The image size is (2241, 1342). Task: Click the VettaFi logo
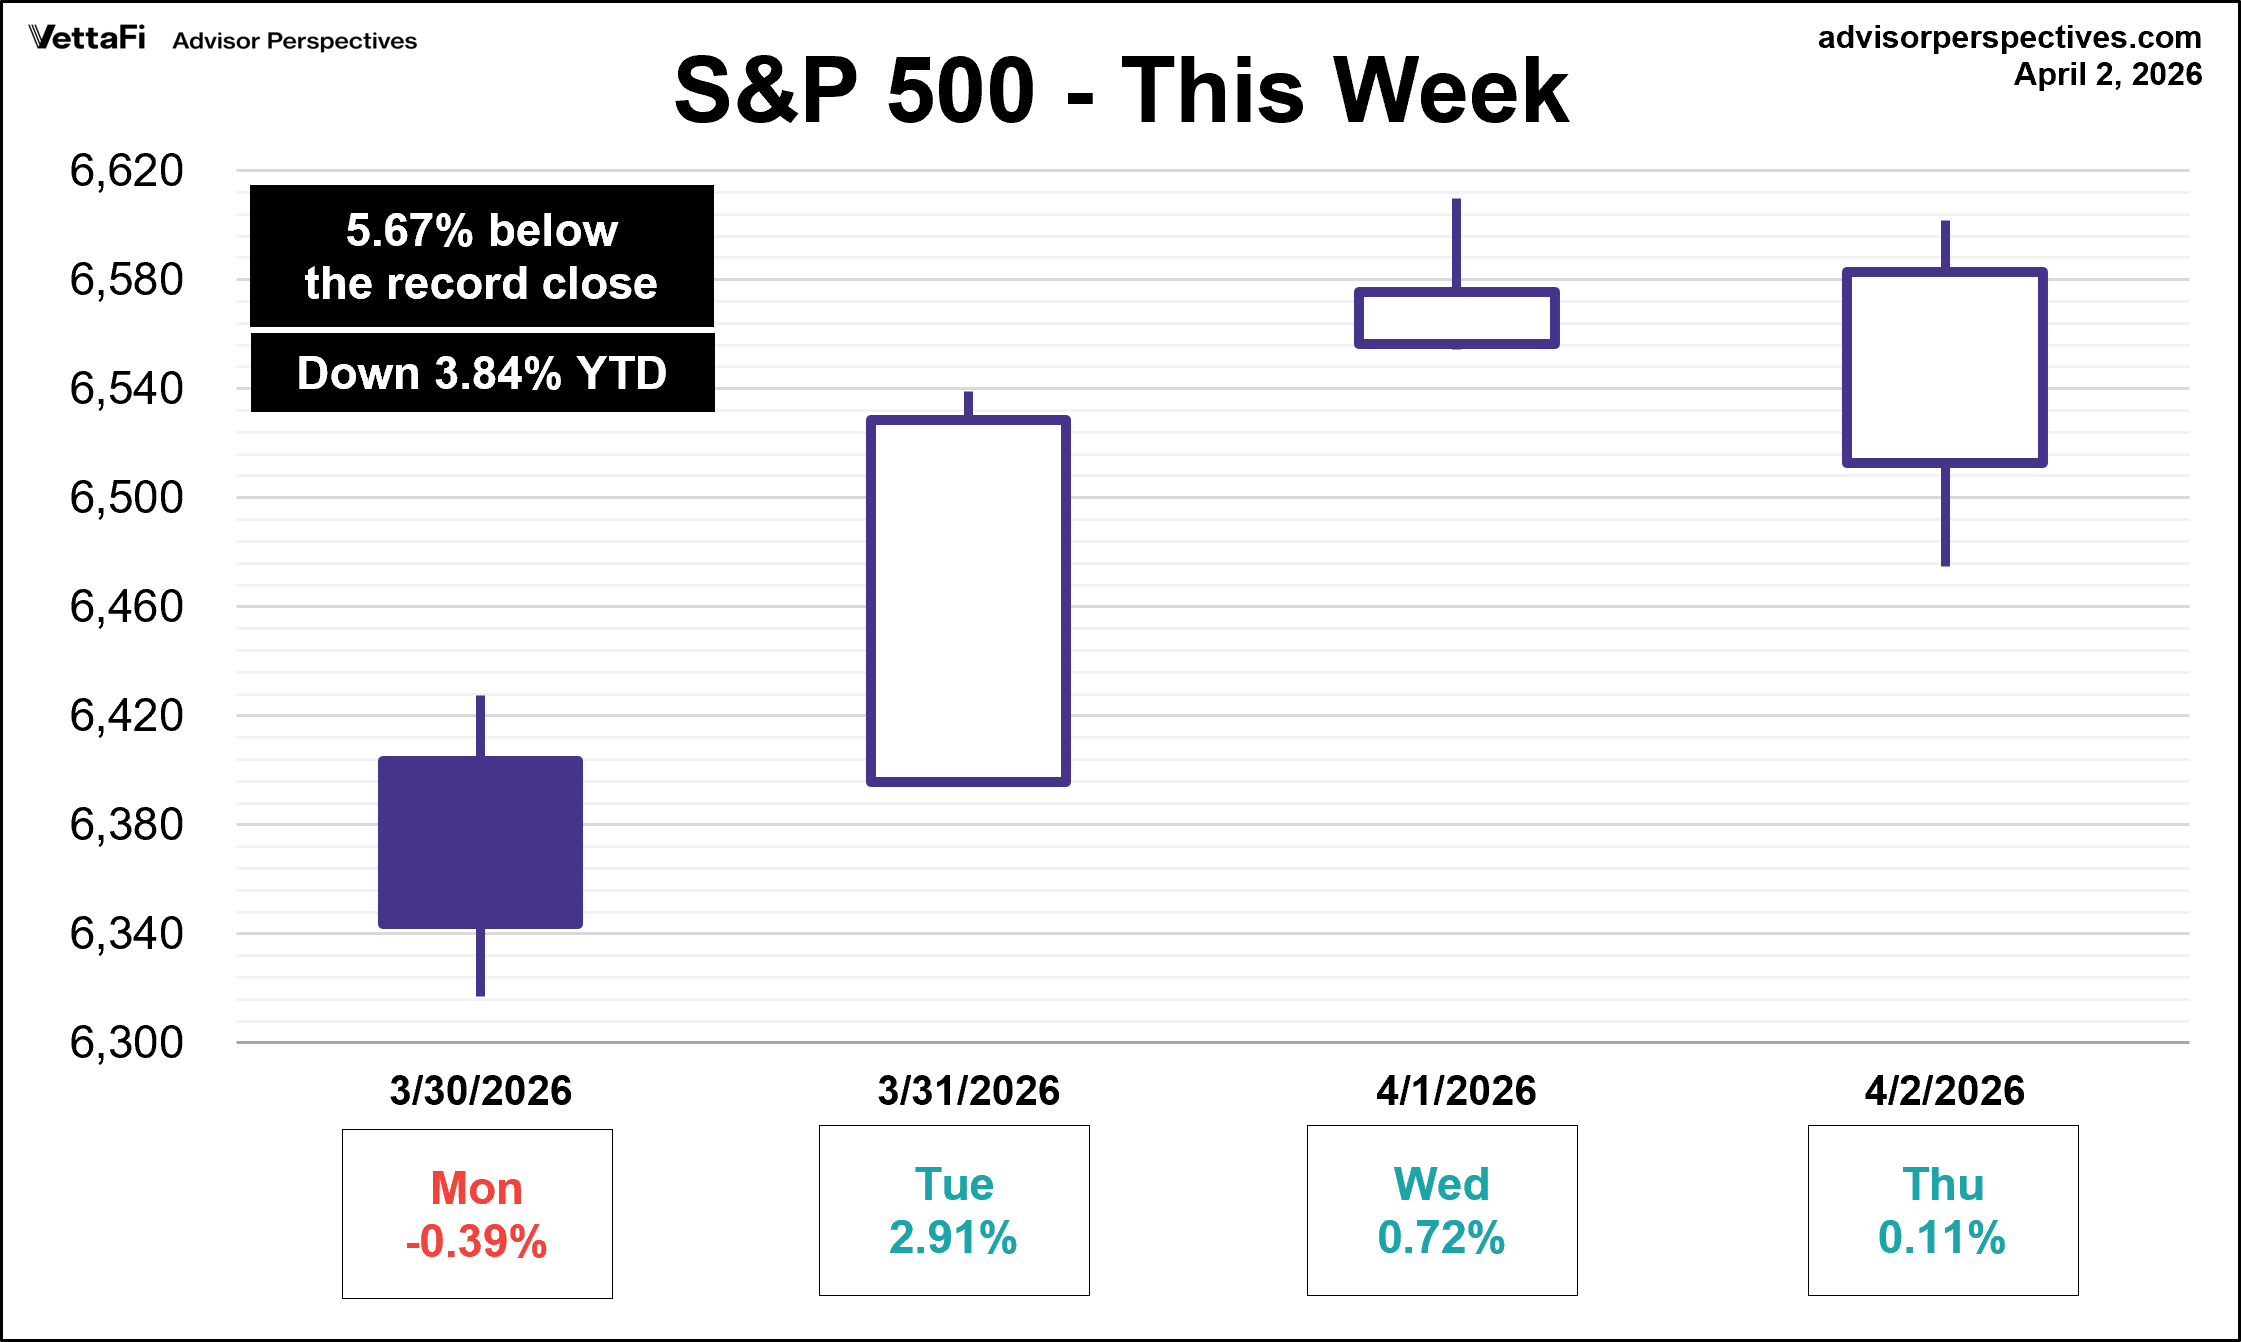[88, 38]
